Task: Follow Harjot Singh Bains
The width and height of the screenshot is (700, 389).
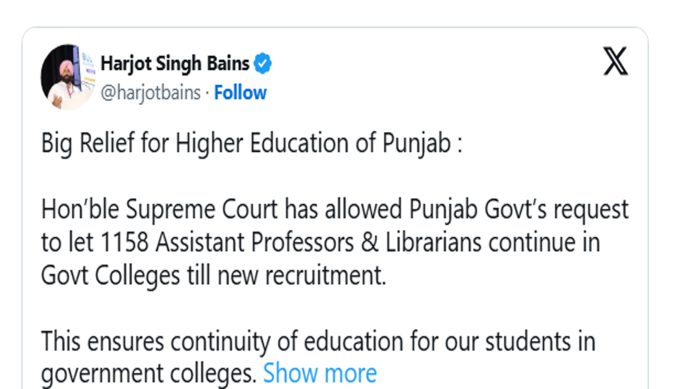Action: click(x=240, y=93)
